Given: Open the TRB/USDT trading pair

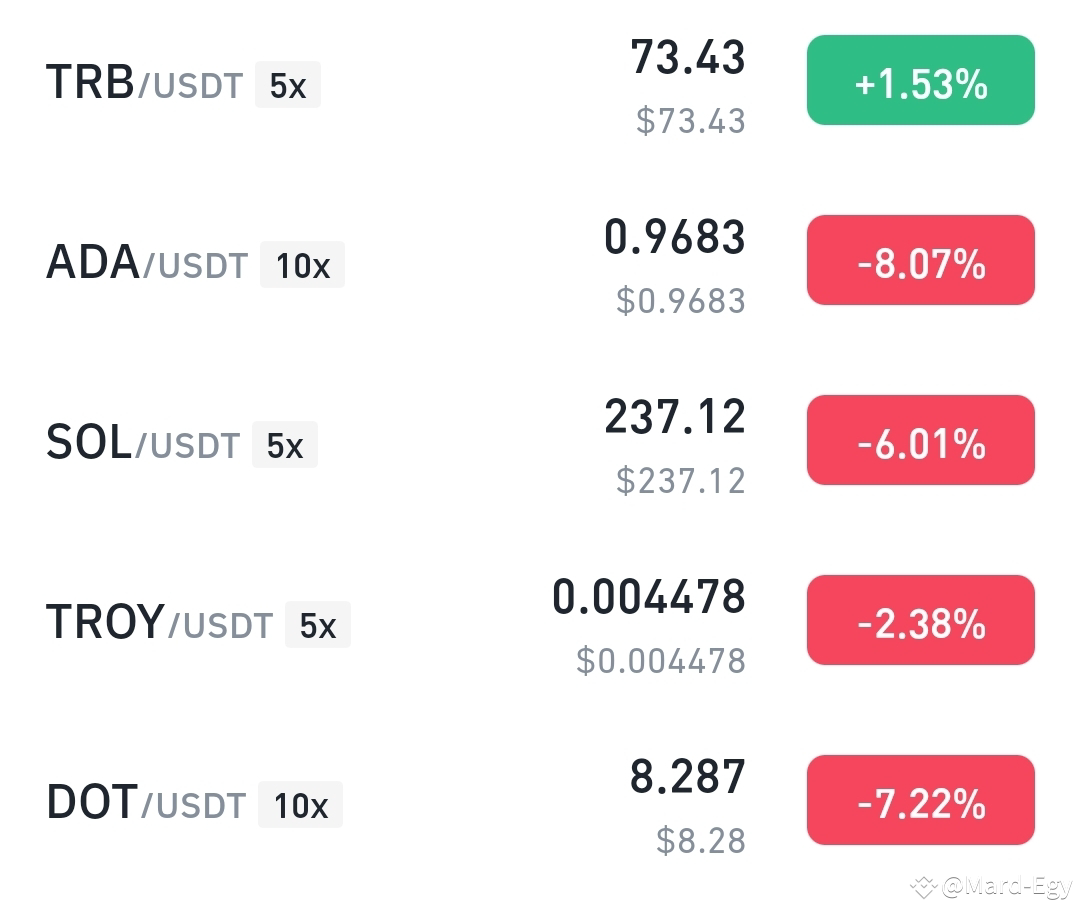Looking at the screenshot, I should (145, 83).
